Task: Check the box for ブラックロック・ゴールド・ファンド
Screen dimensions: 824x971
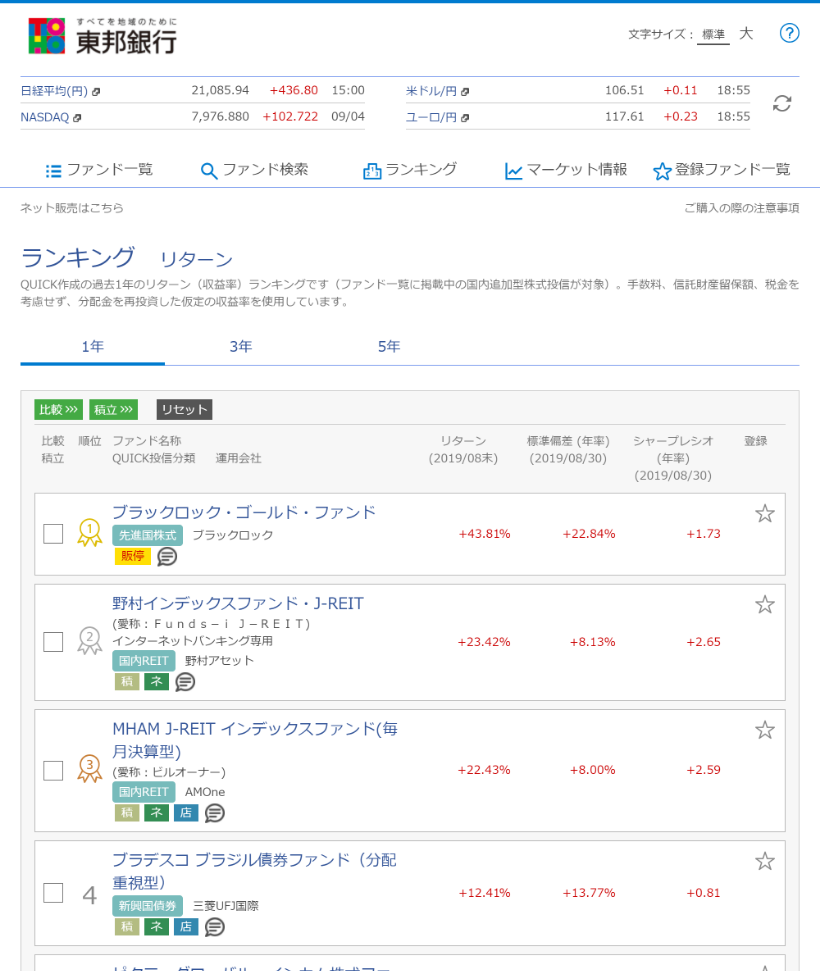Action: click(x=53, y=534)
